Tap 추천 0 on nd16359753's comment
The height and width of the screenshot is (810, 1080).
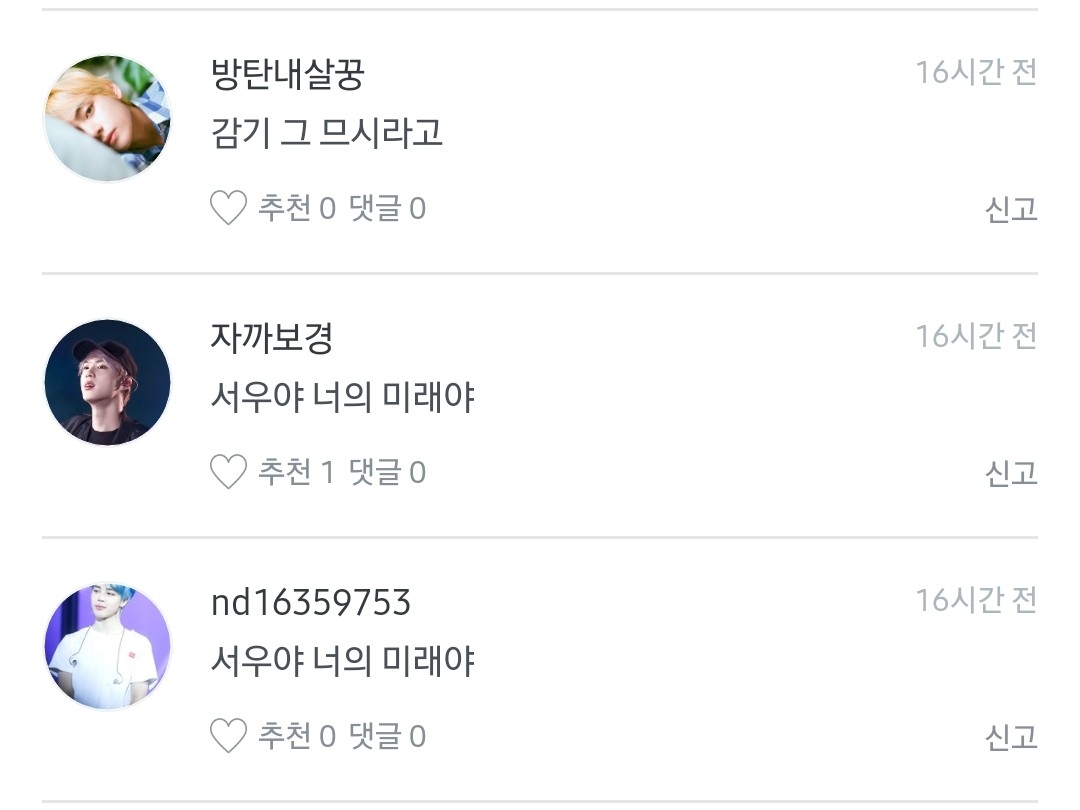click(297, 736)
